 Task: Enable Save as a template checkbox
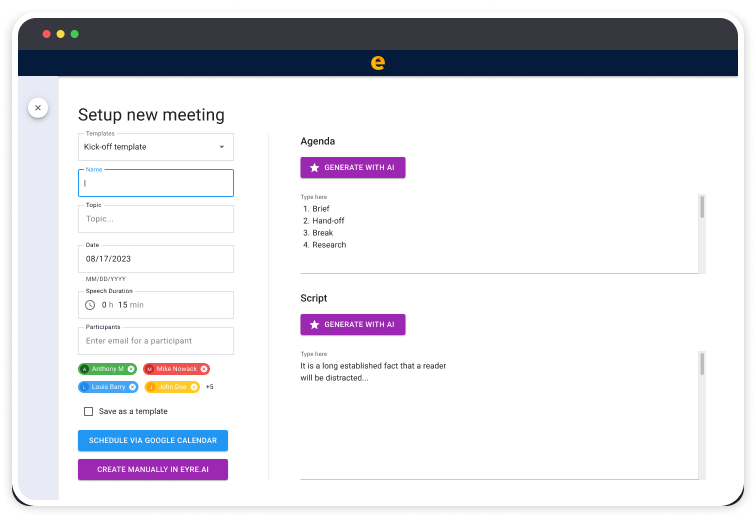[x=88, y=411]
